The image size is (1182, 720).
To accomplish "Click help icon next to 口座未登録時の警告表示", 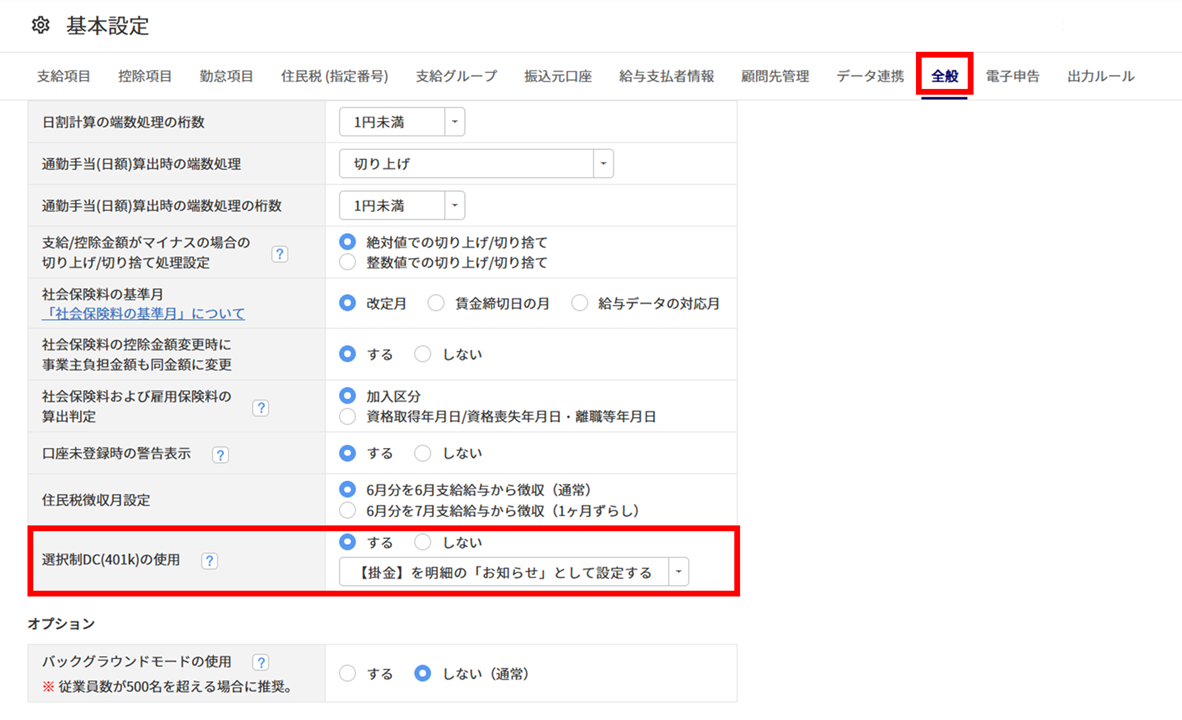I will (221, 454).
